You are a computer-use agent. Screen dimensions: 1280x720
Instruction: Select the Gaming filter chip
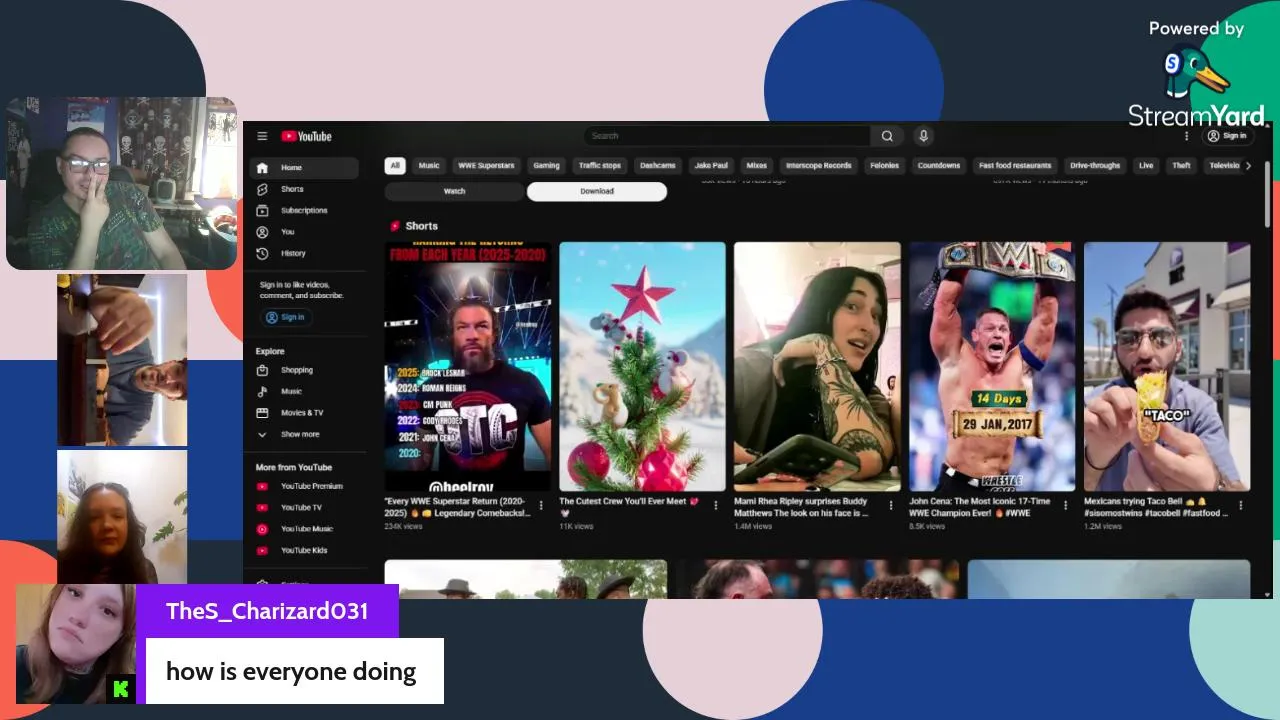point(546,166)
